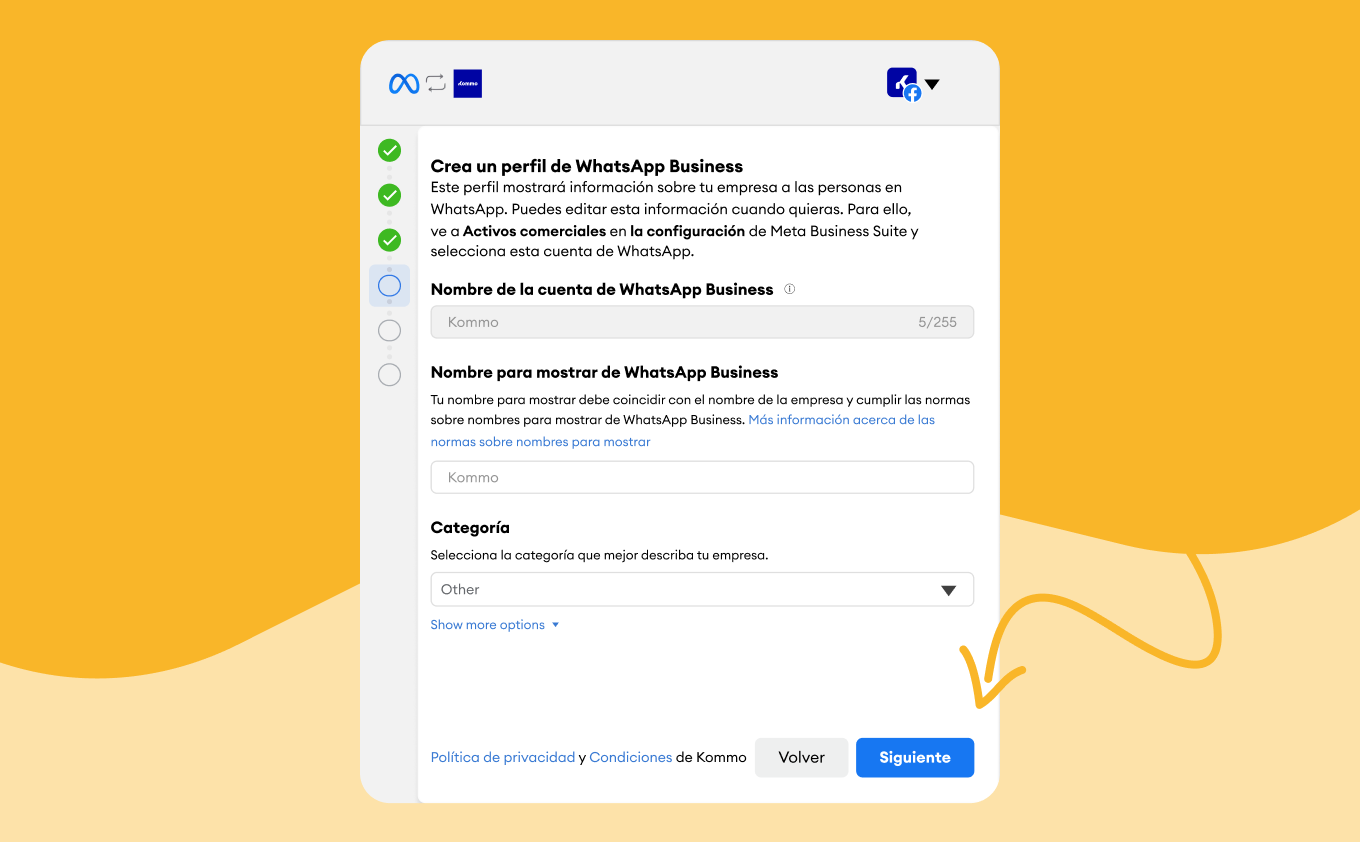
Task: Click the swap arrows icon between logos
Action: 436,83
